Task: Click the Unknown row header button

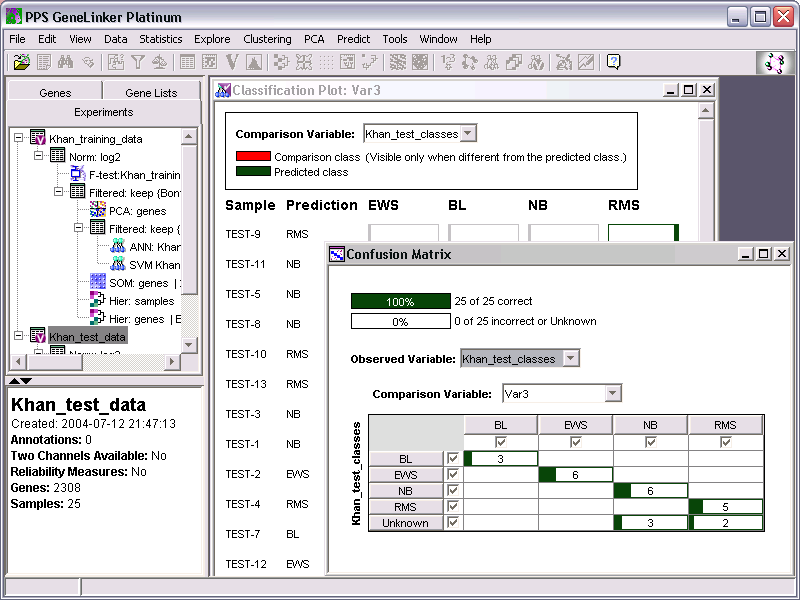Action: pyautogui.click(x=406, y=522)
